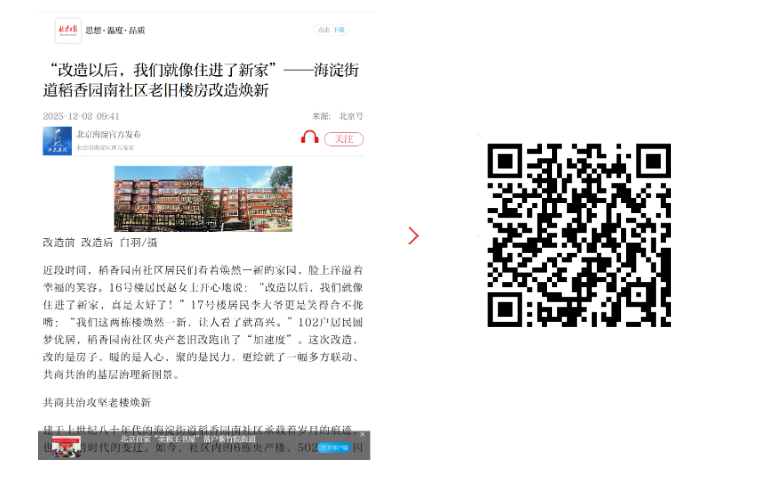Follow the account with the 关注 button
761x496 pixels.
(343, 139)
